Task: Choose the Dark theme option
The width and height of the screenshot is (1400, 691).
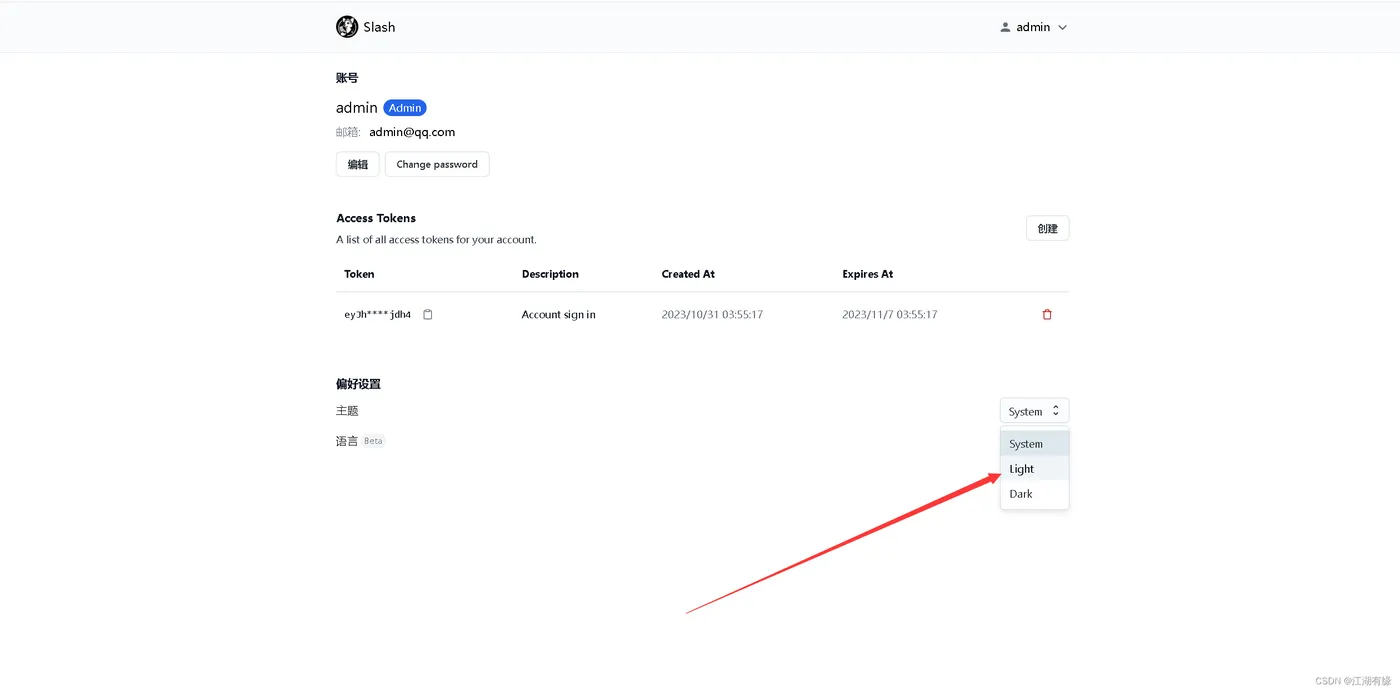Action: pos(1034,494)
